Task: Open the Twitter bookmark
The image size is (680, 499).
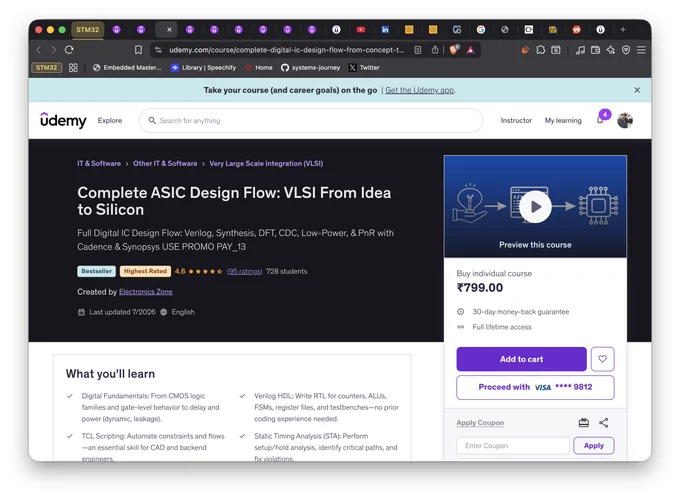Action: click(x=364, y=68)
